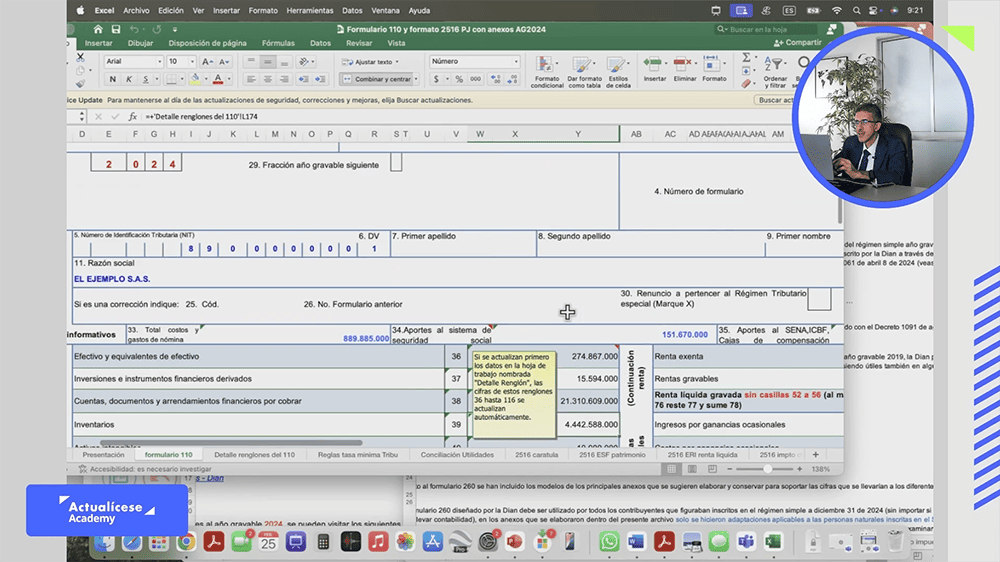The width and height of the screenshot is (1000, 562).
Task: Decrease indent
Action: 304,79
